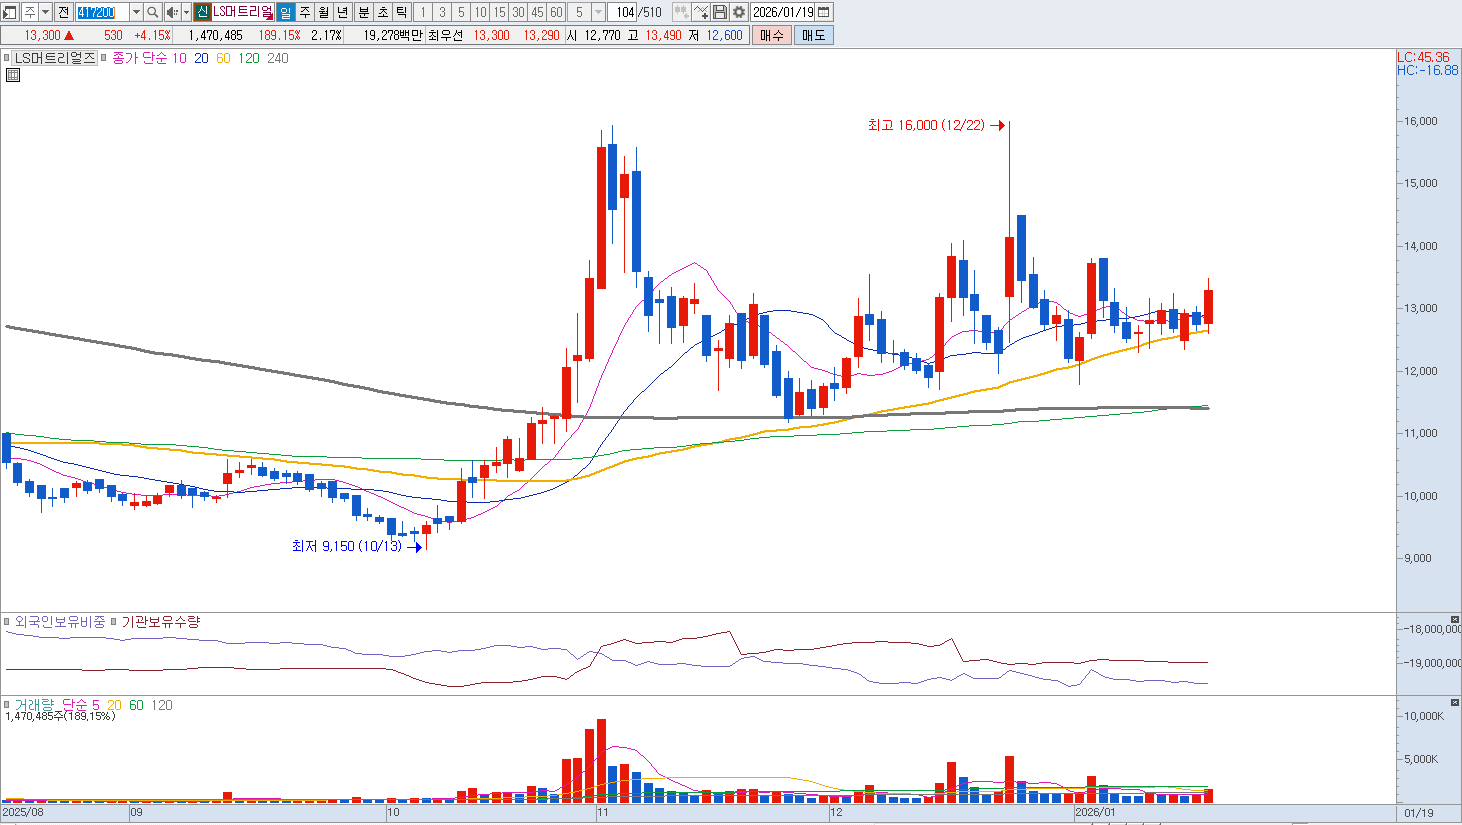The width and height of the screenshot is (1462, 825).
Task: Click the add indicator line icon
Action: click(x=701, y=12)
